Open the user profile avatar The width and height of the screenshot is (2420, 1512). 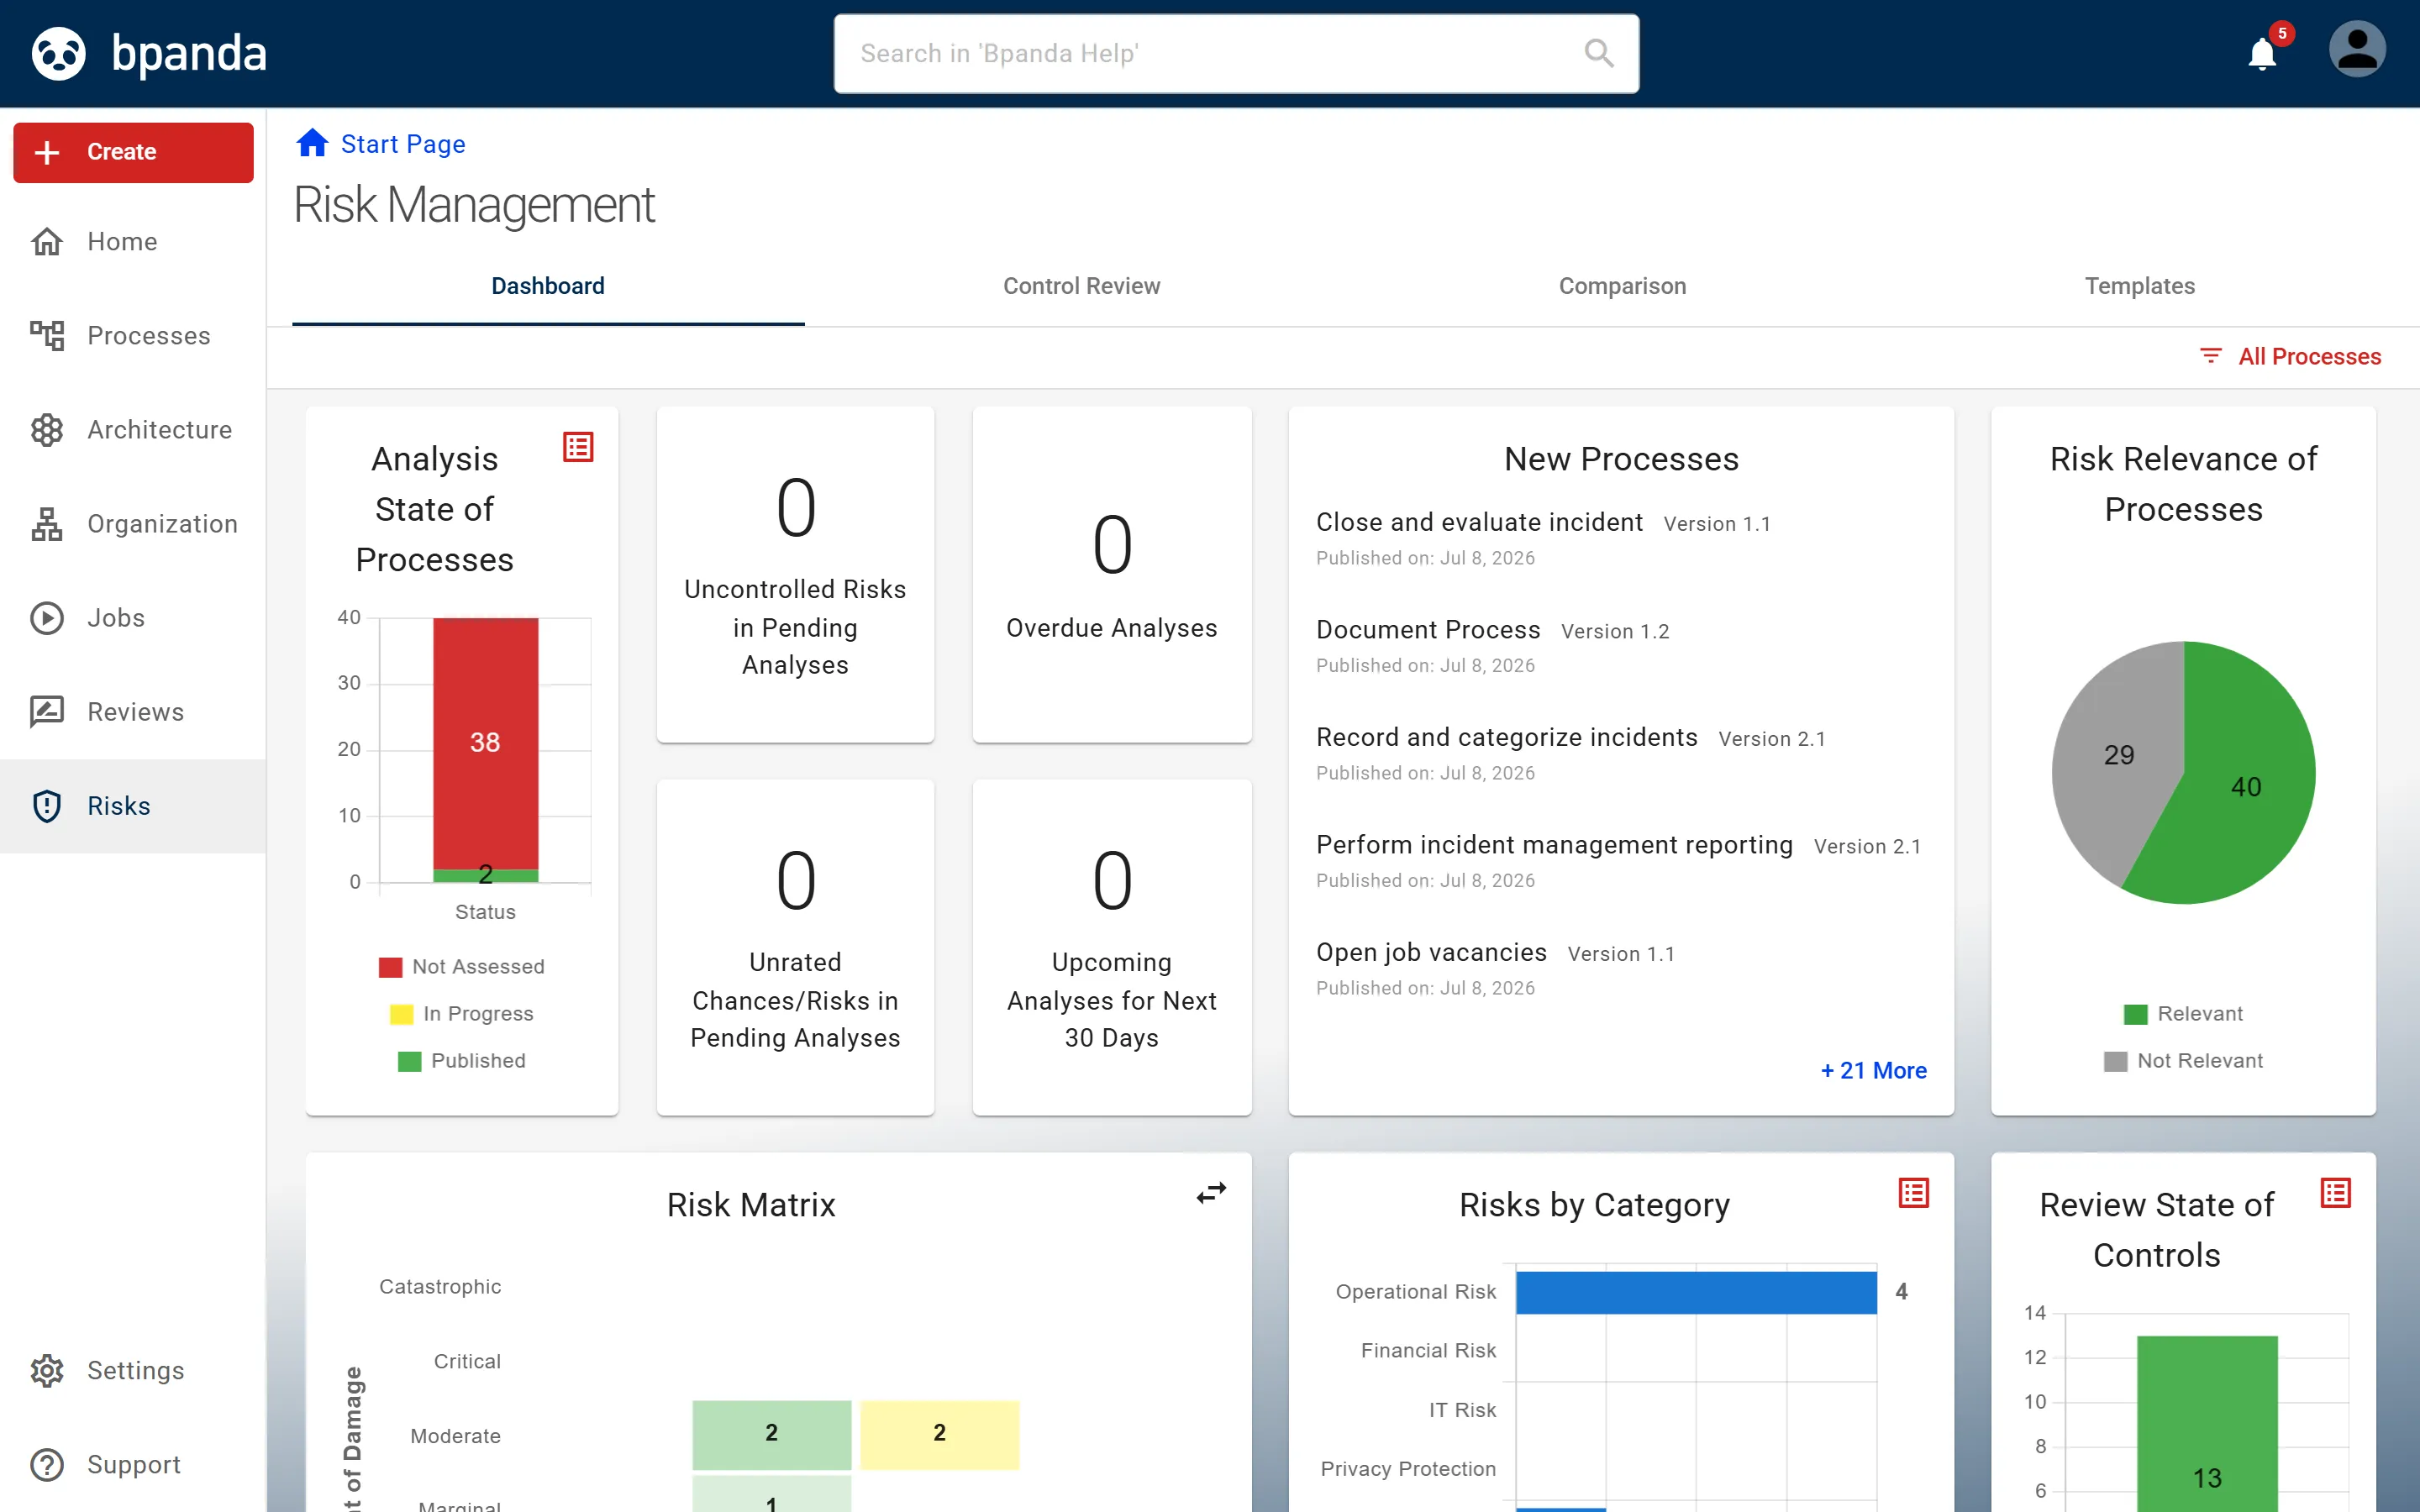pos(2357,50)
